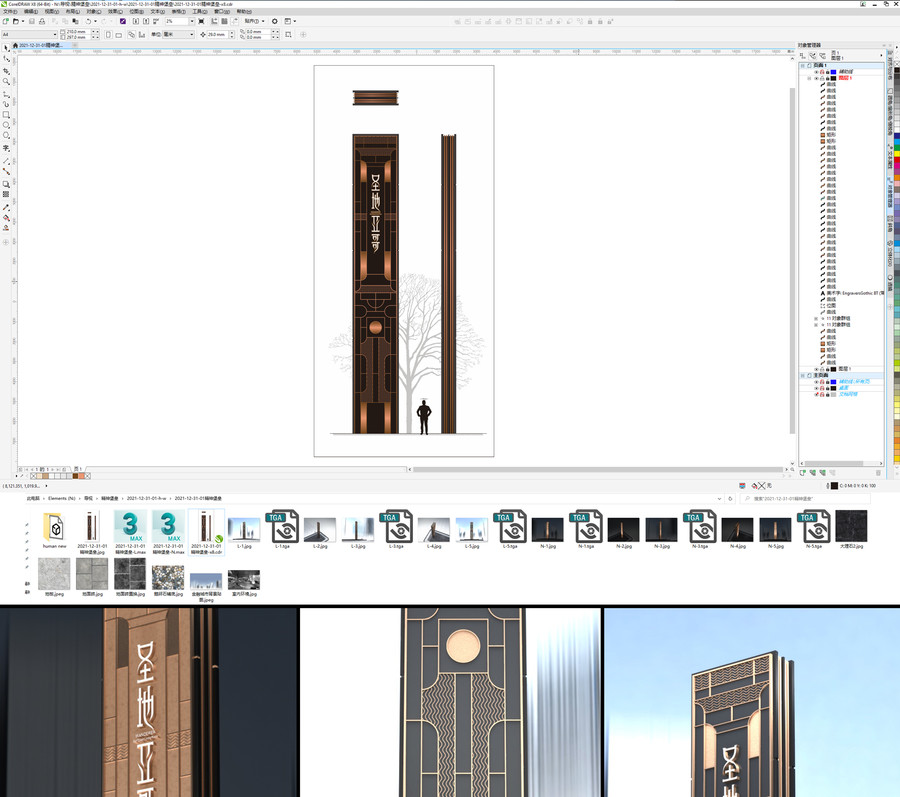Viewport: 900px width, 797px height.
Task: Click the purple search content icon
Action: tap(123, 21)
